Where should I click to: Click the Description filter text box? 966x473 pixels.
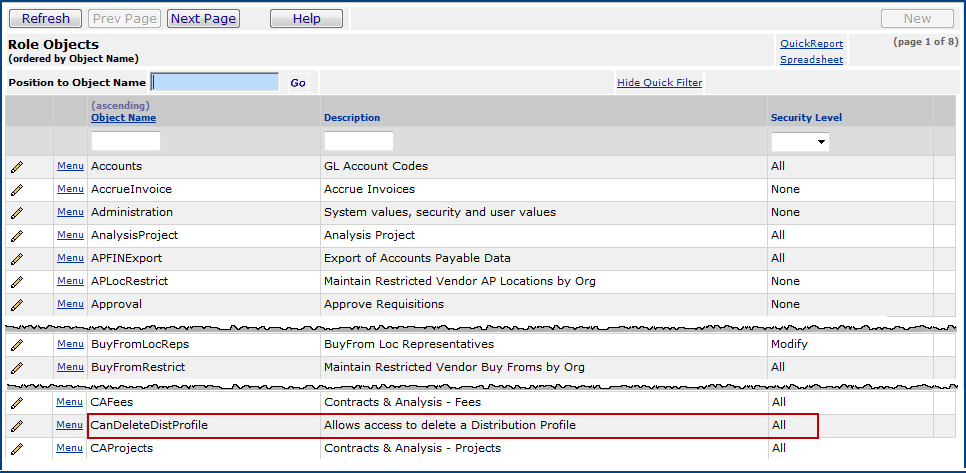358,142
